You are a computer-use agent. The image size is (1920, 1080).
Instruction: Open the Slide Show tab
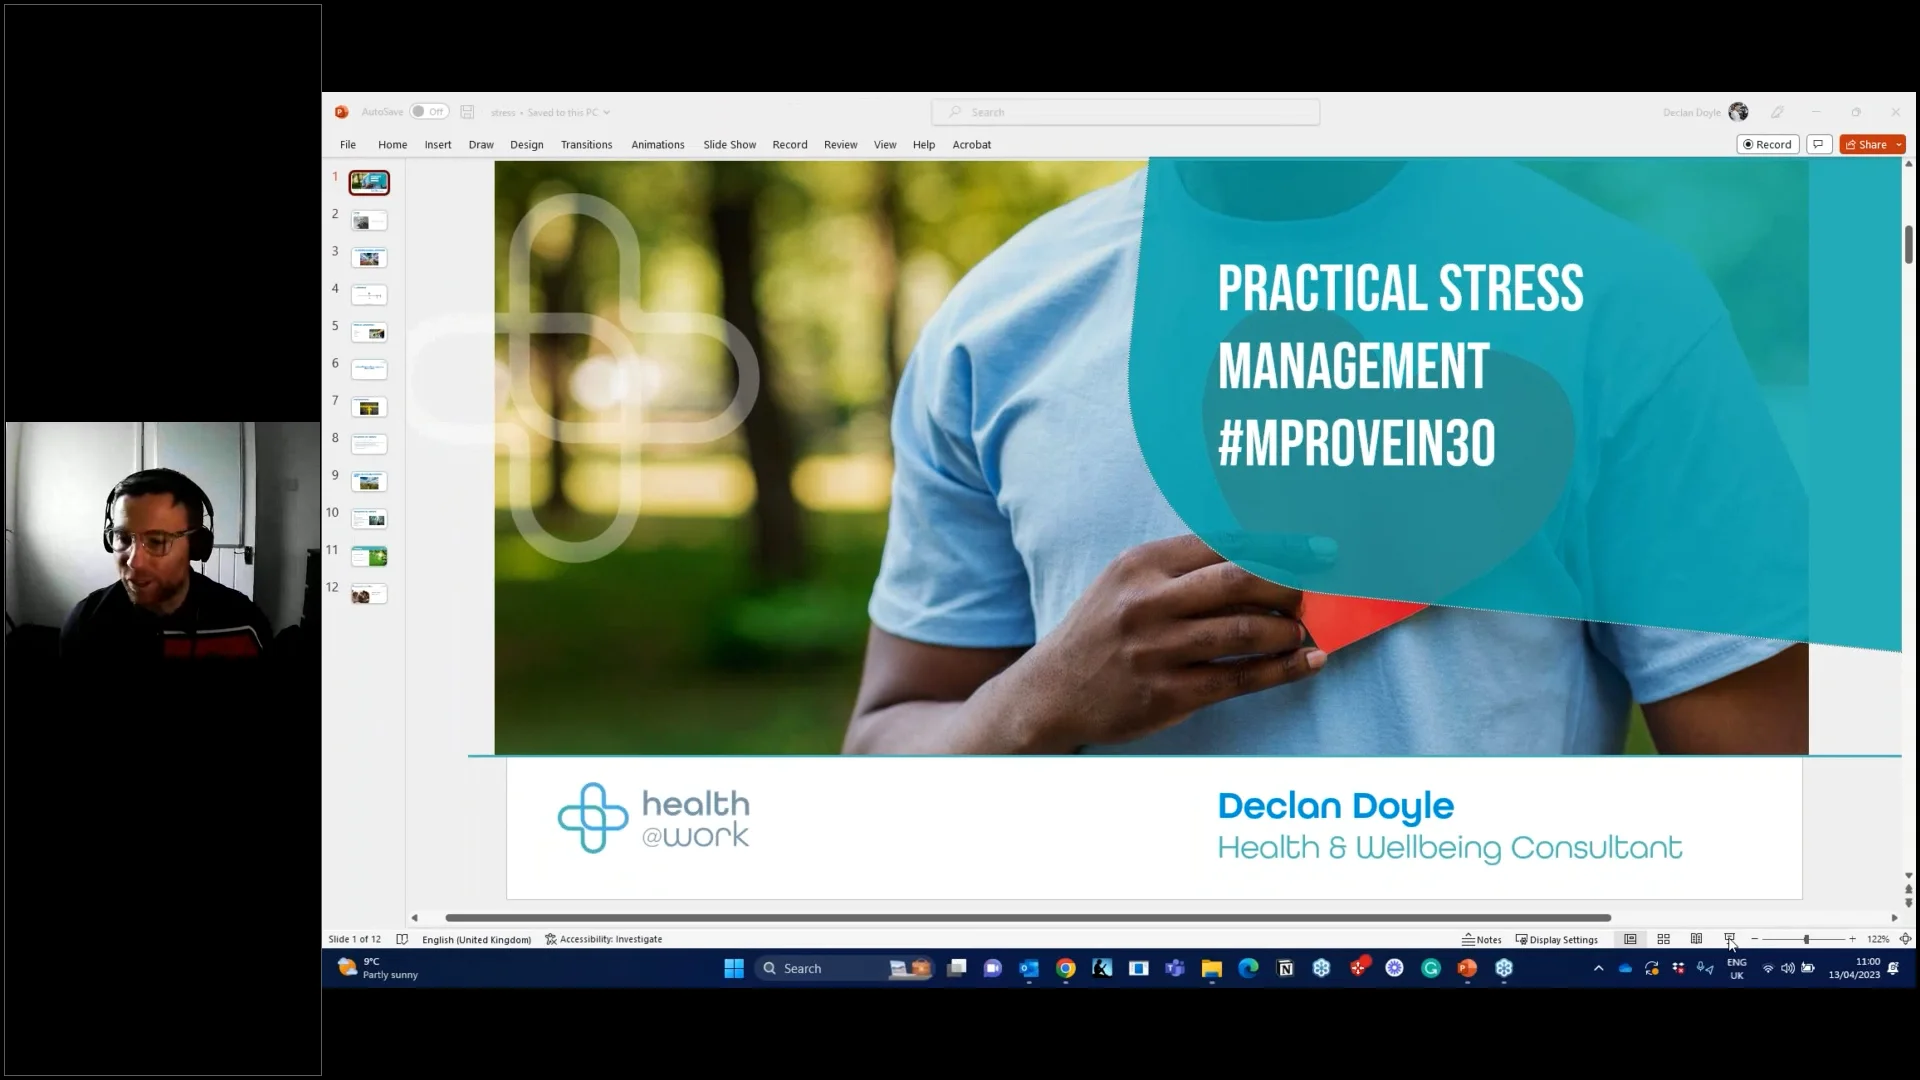pyautogui.click(x=729, y=144)
